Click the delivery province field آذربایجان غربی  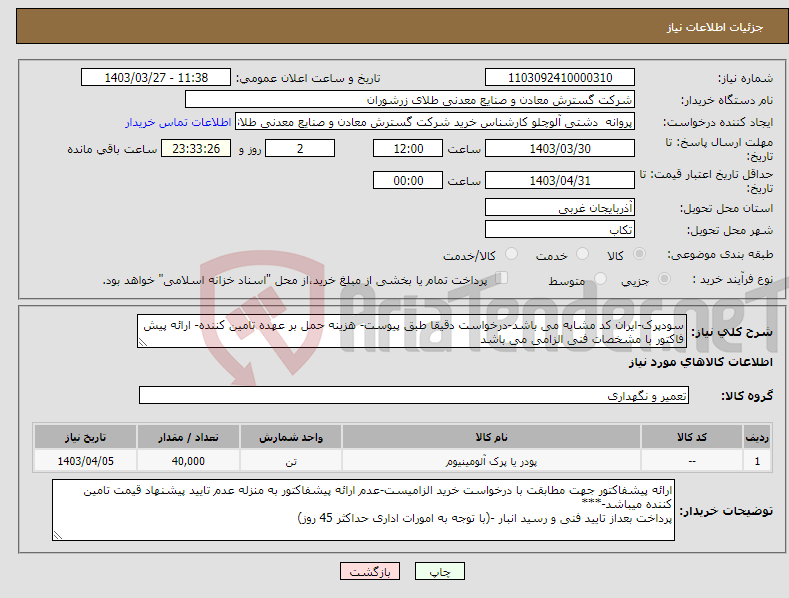(560, 207)
